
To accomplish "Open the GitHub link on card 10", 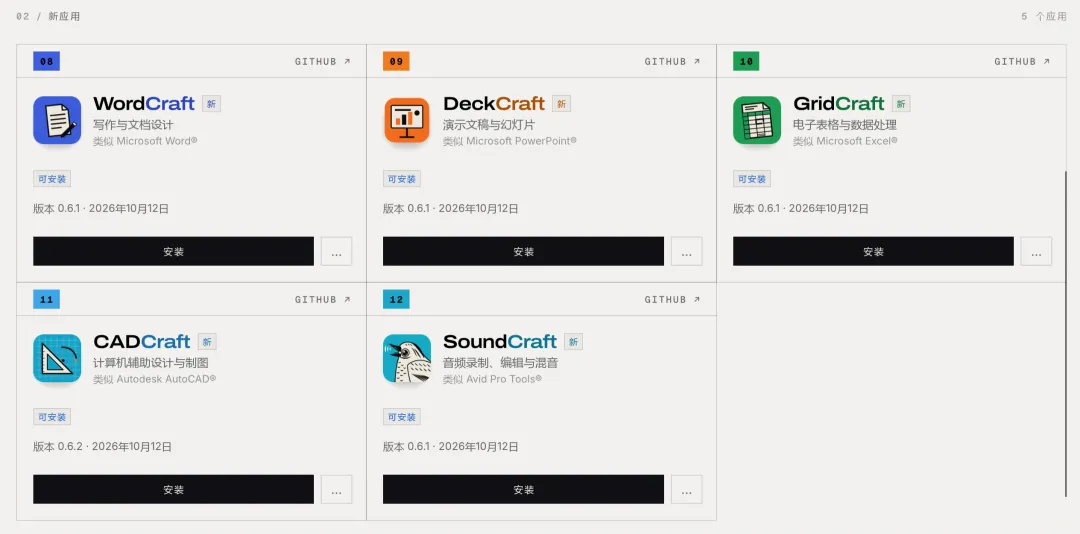I will click(1022, 61).
